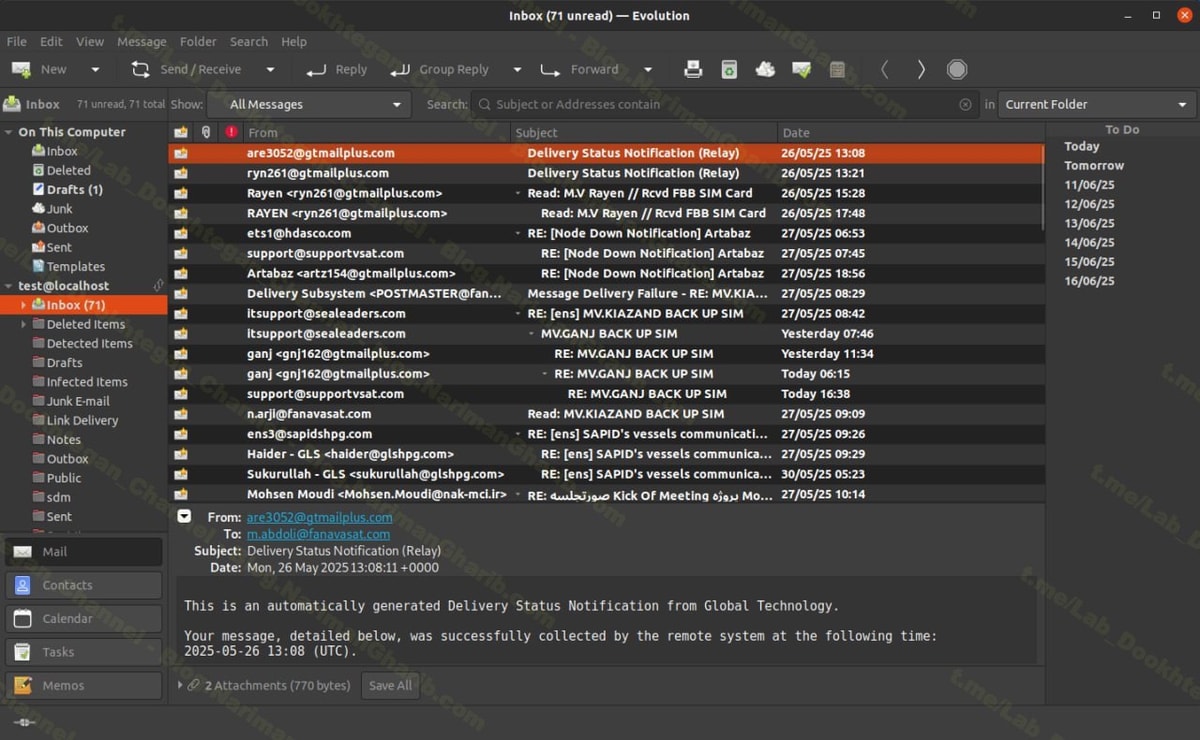This screenshot has width=1200, height=740.
Task: Click the Not Junk toolbar icon
Action: click(x=801, y=69)
